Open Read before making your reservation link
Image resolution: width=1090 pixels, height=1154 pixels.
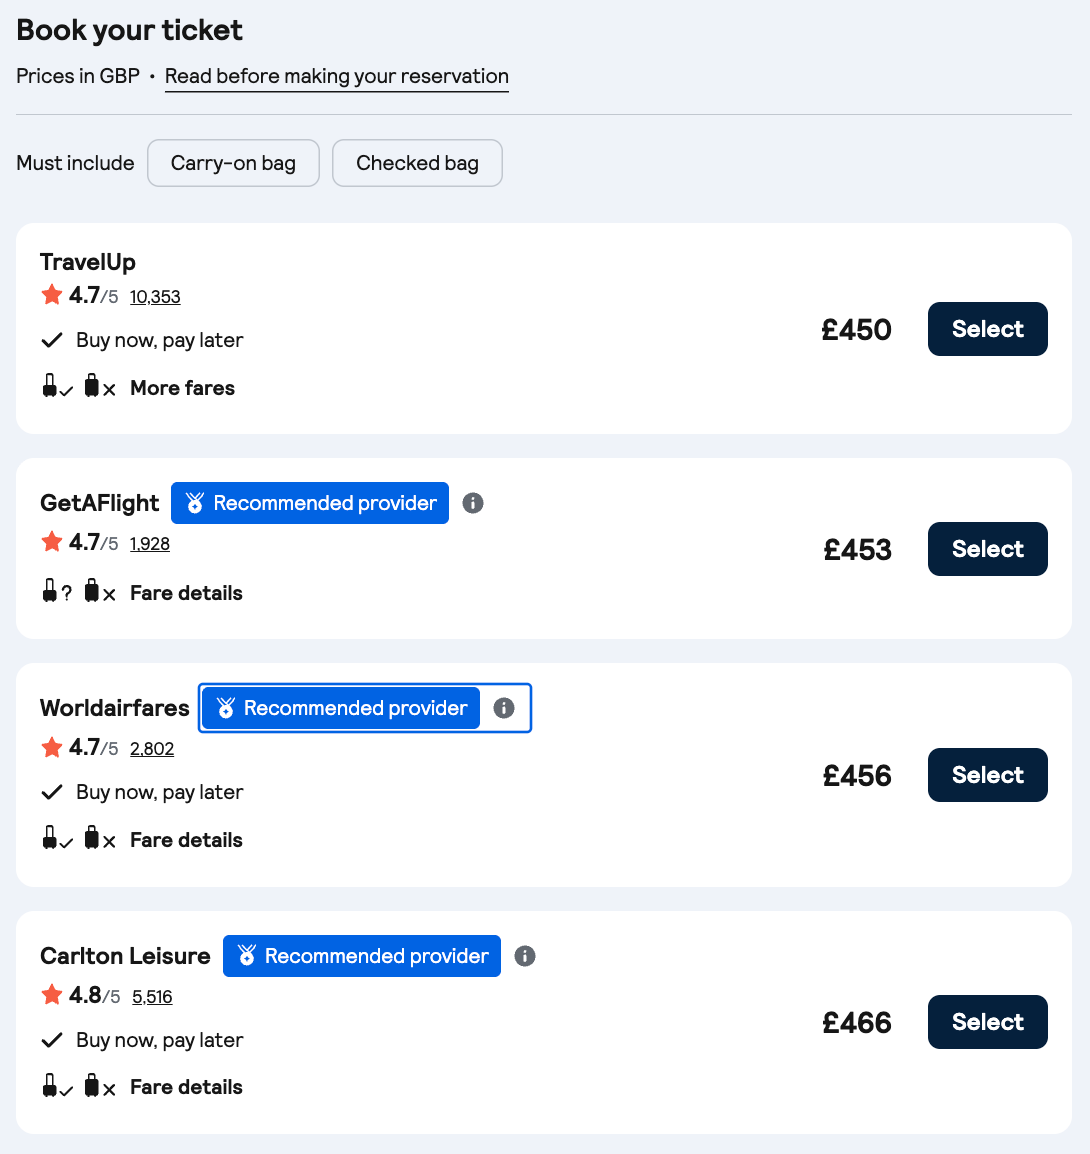(336, 77)
